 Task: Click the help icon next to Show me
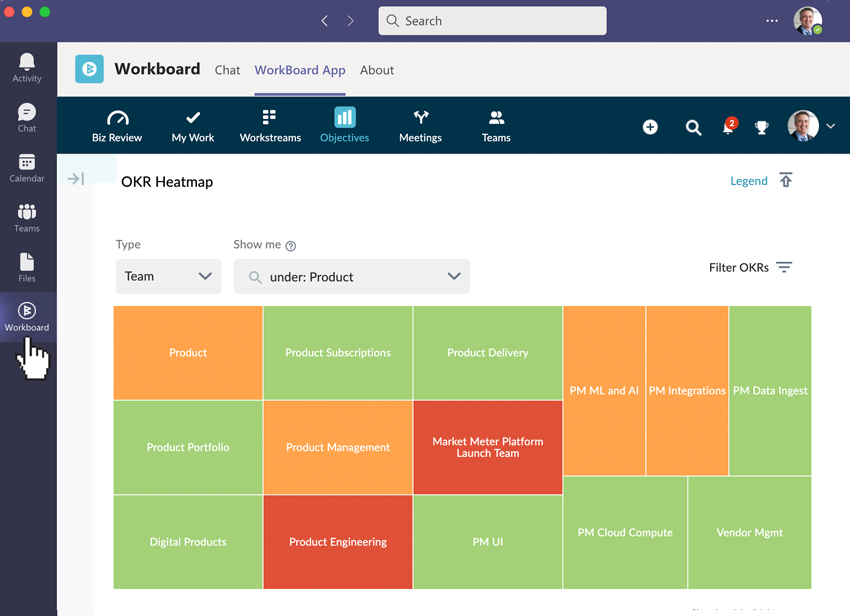click(291, 246)
